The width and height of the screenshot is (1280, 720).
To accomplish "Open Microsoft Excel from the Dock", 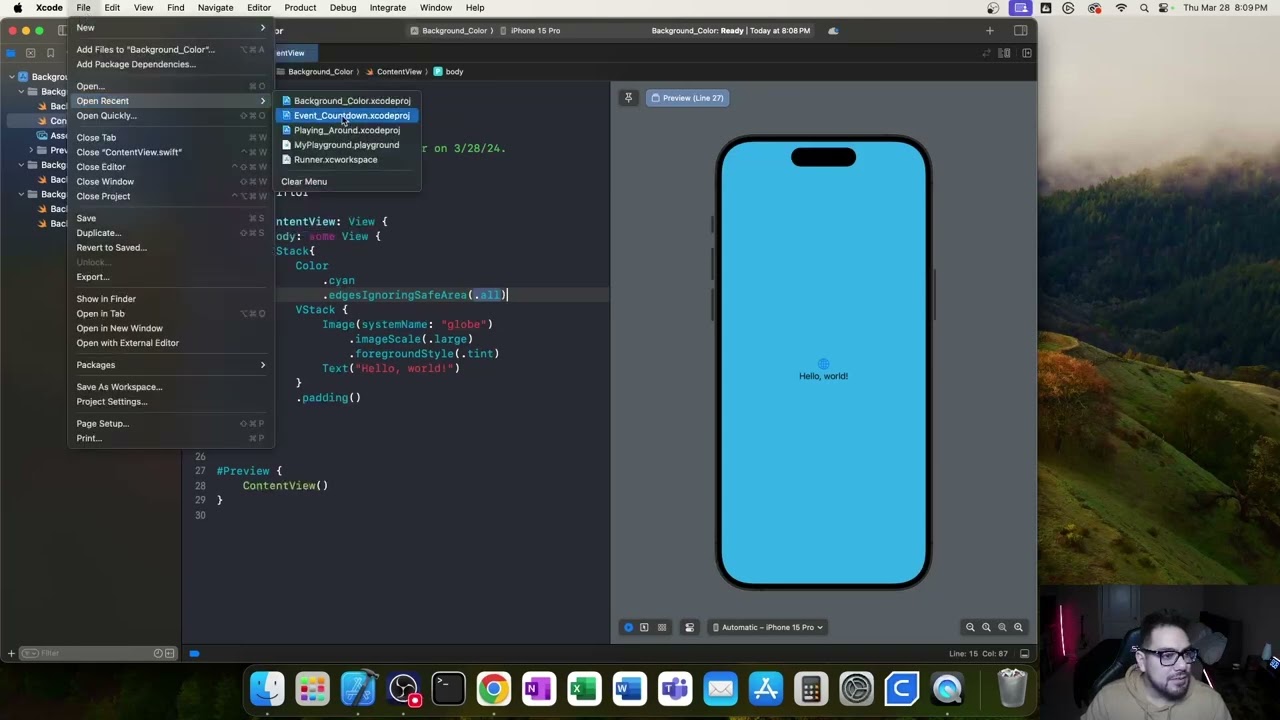I will pos(584,689).
